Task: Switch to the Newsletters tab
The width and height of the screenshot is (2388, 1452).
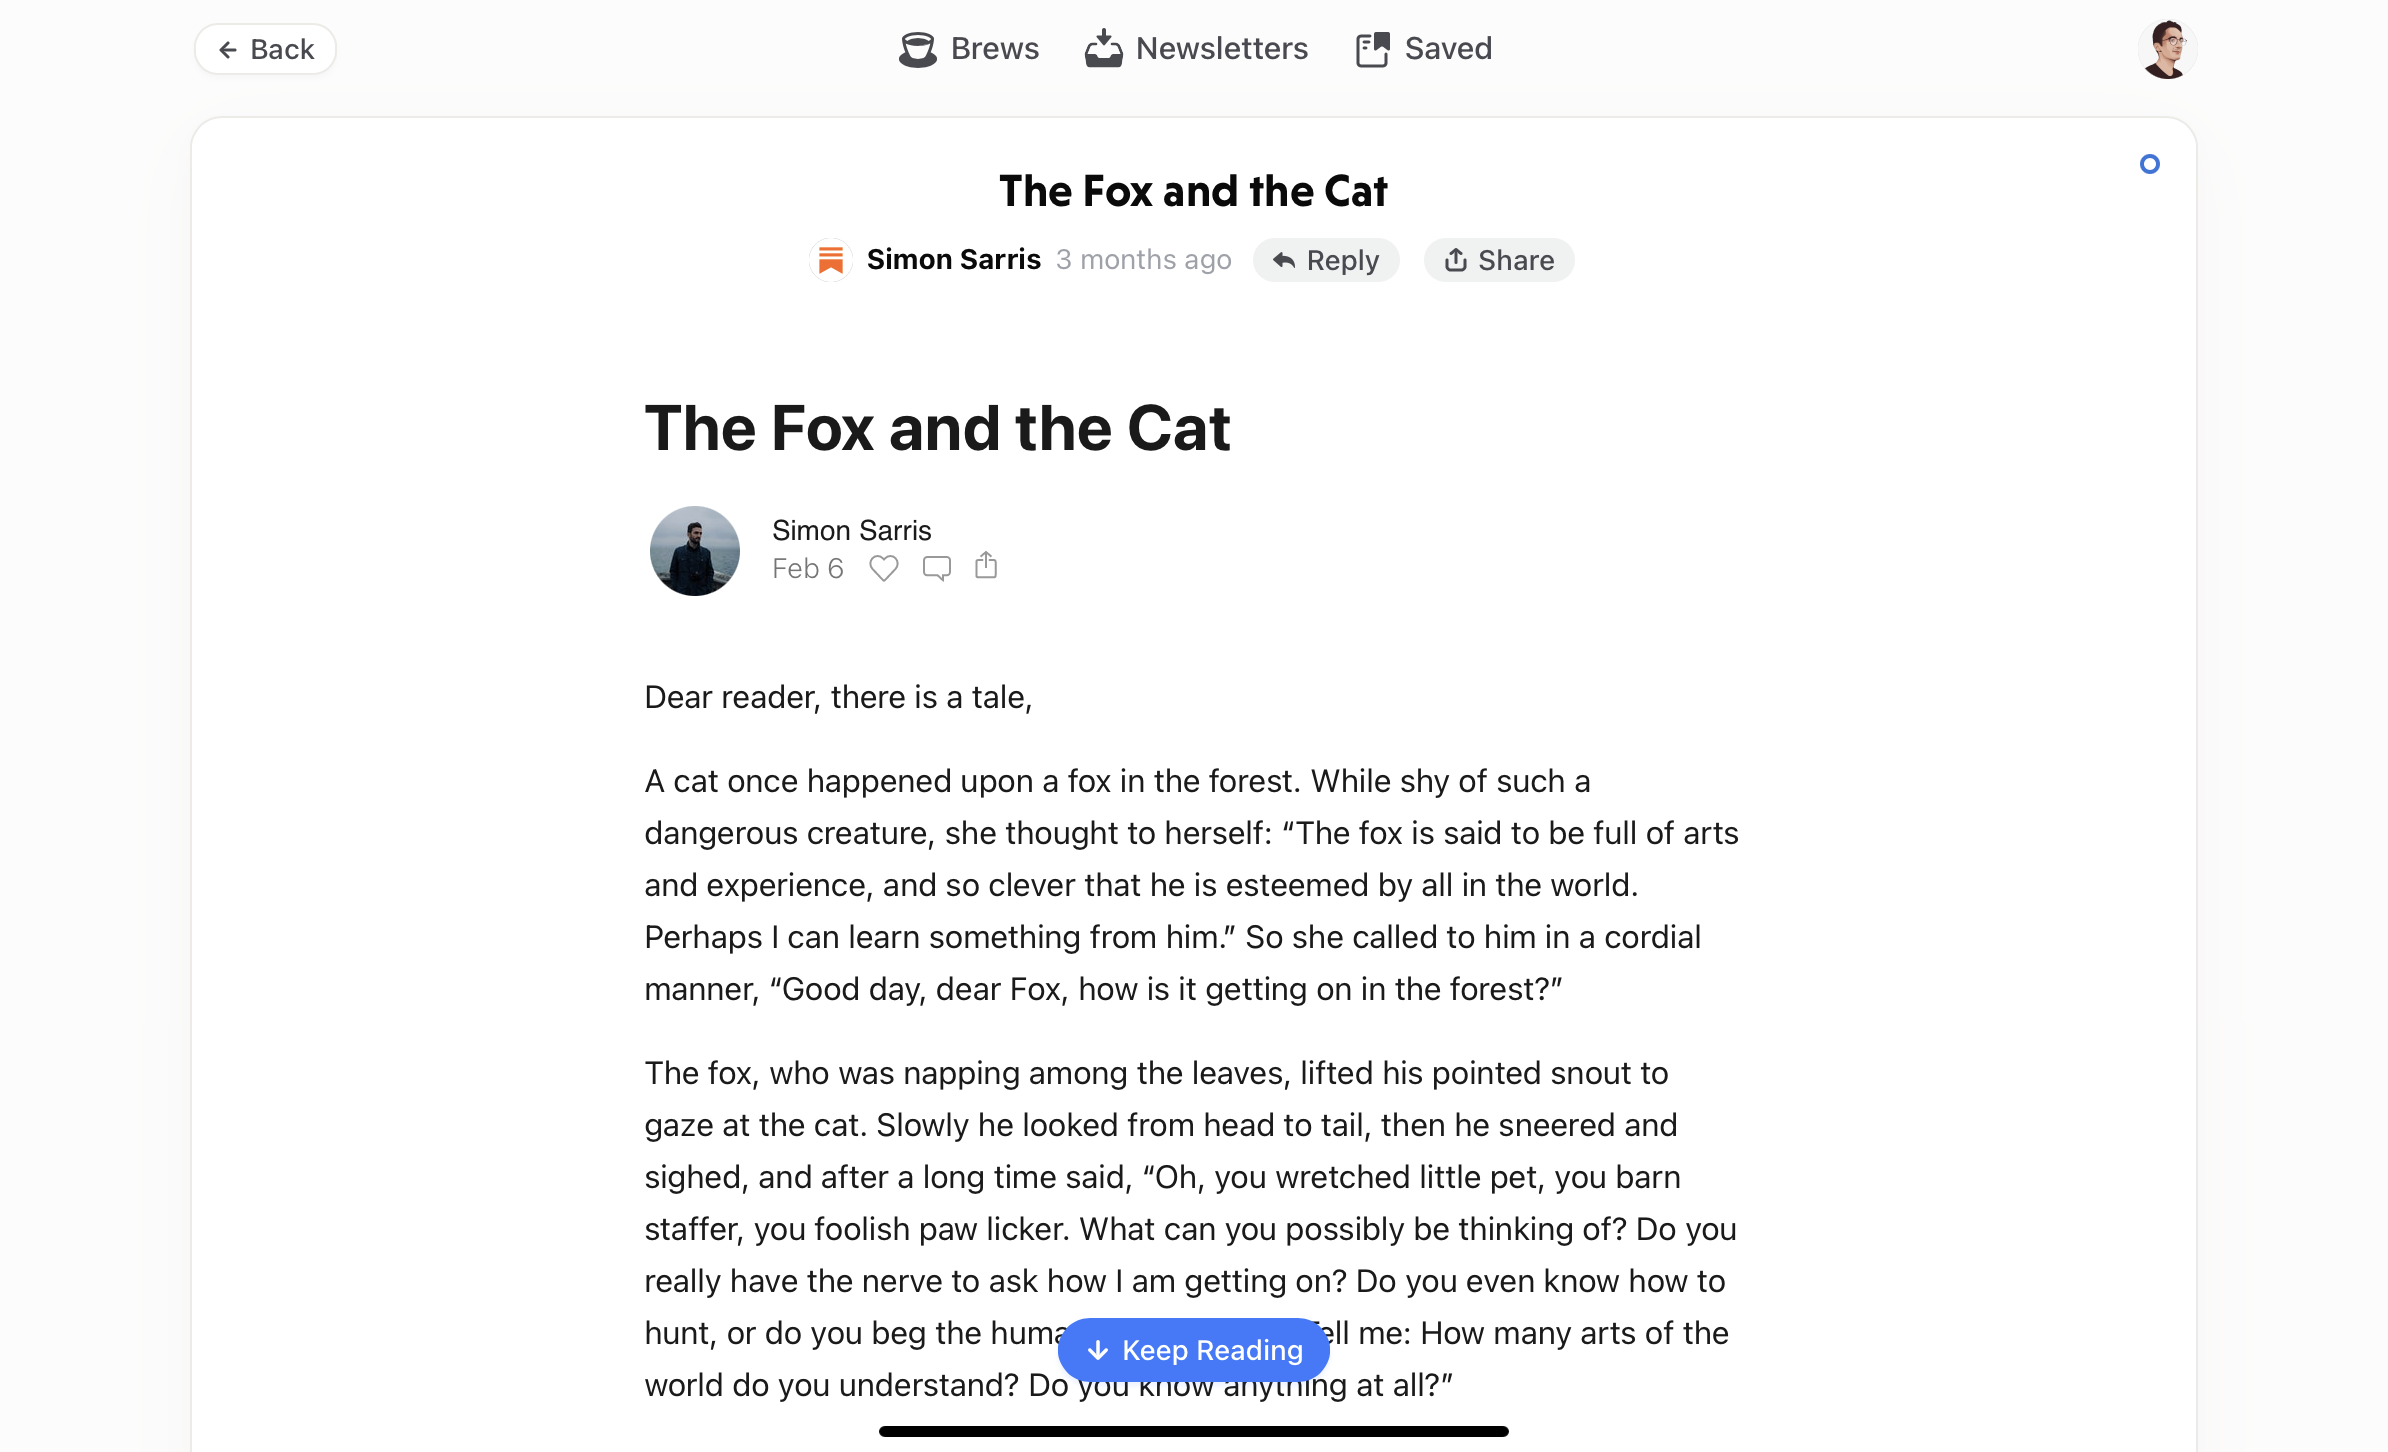Action: point(1196,49)
